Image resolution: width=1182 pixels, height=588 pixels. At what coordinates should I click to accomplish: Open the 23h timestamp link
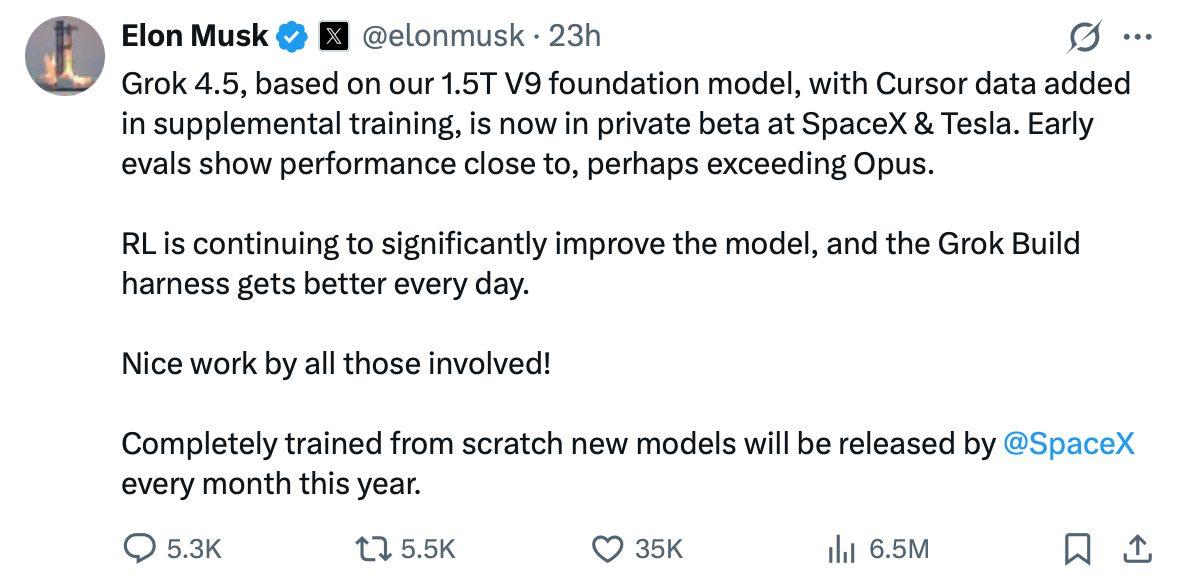click(x=574, y=35)
